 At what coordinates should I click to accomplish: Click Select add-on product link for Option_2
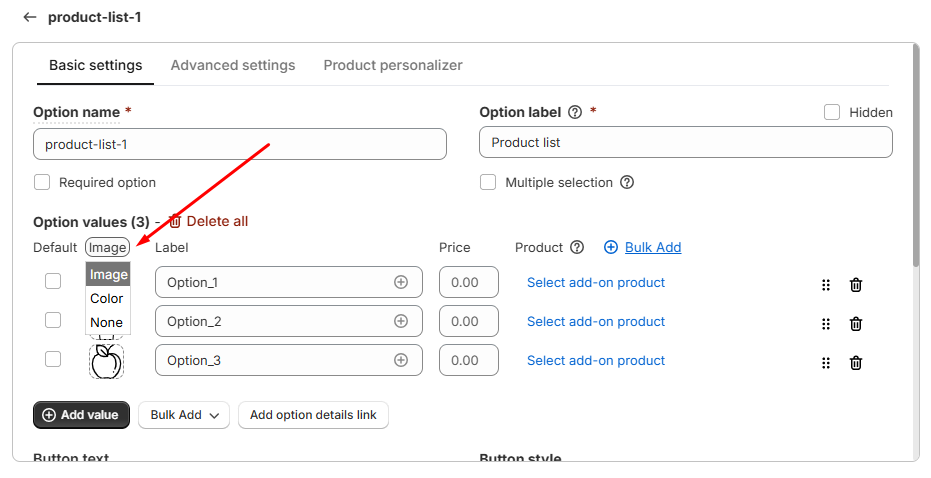point(596,321)
